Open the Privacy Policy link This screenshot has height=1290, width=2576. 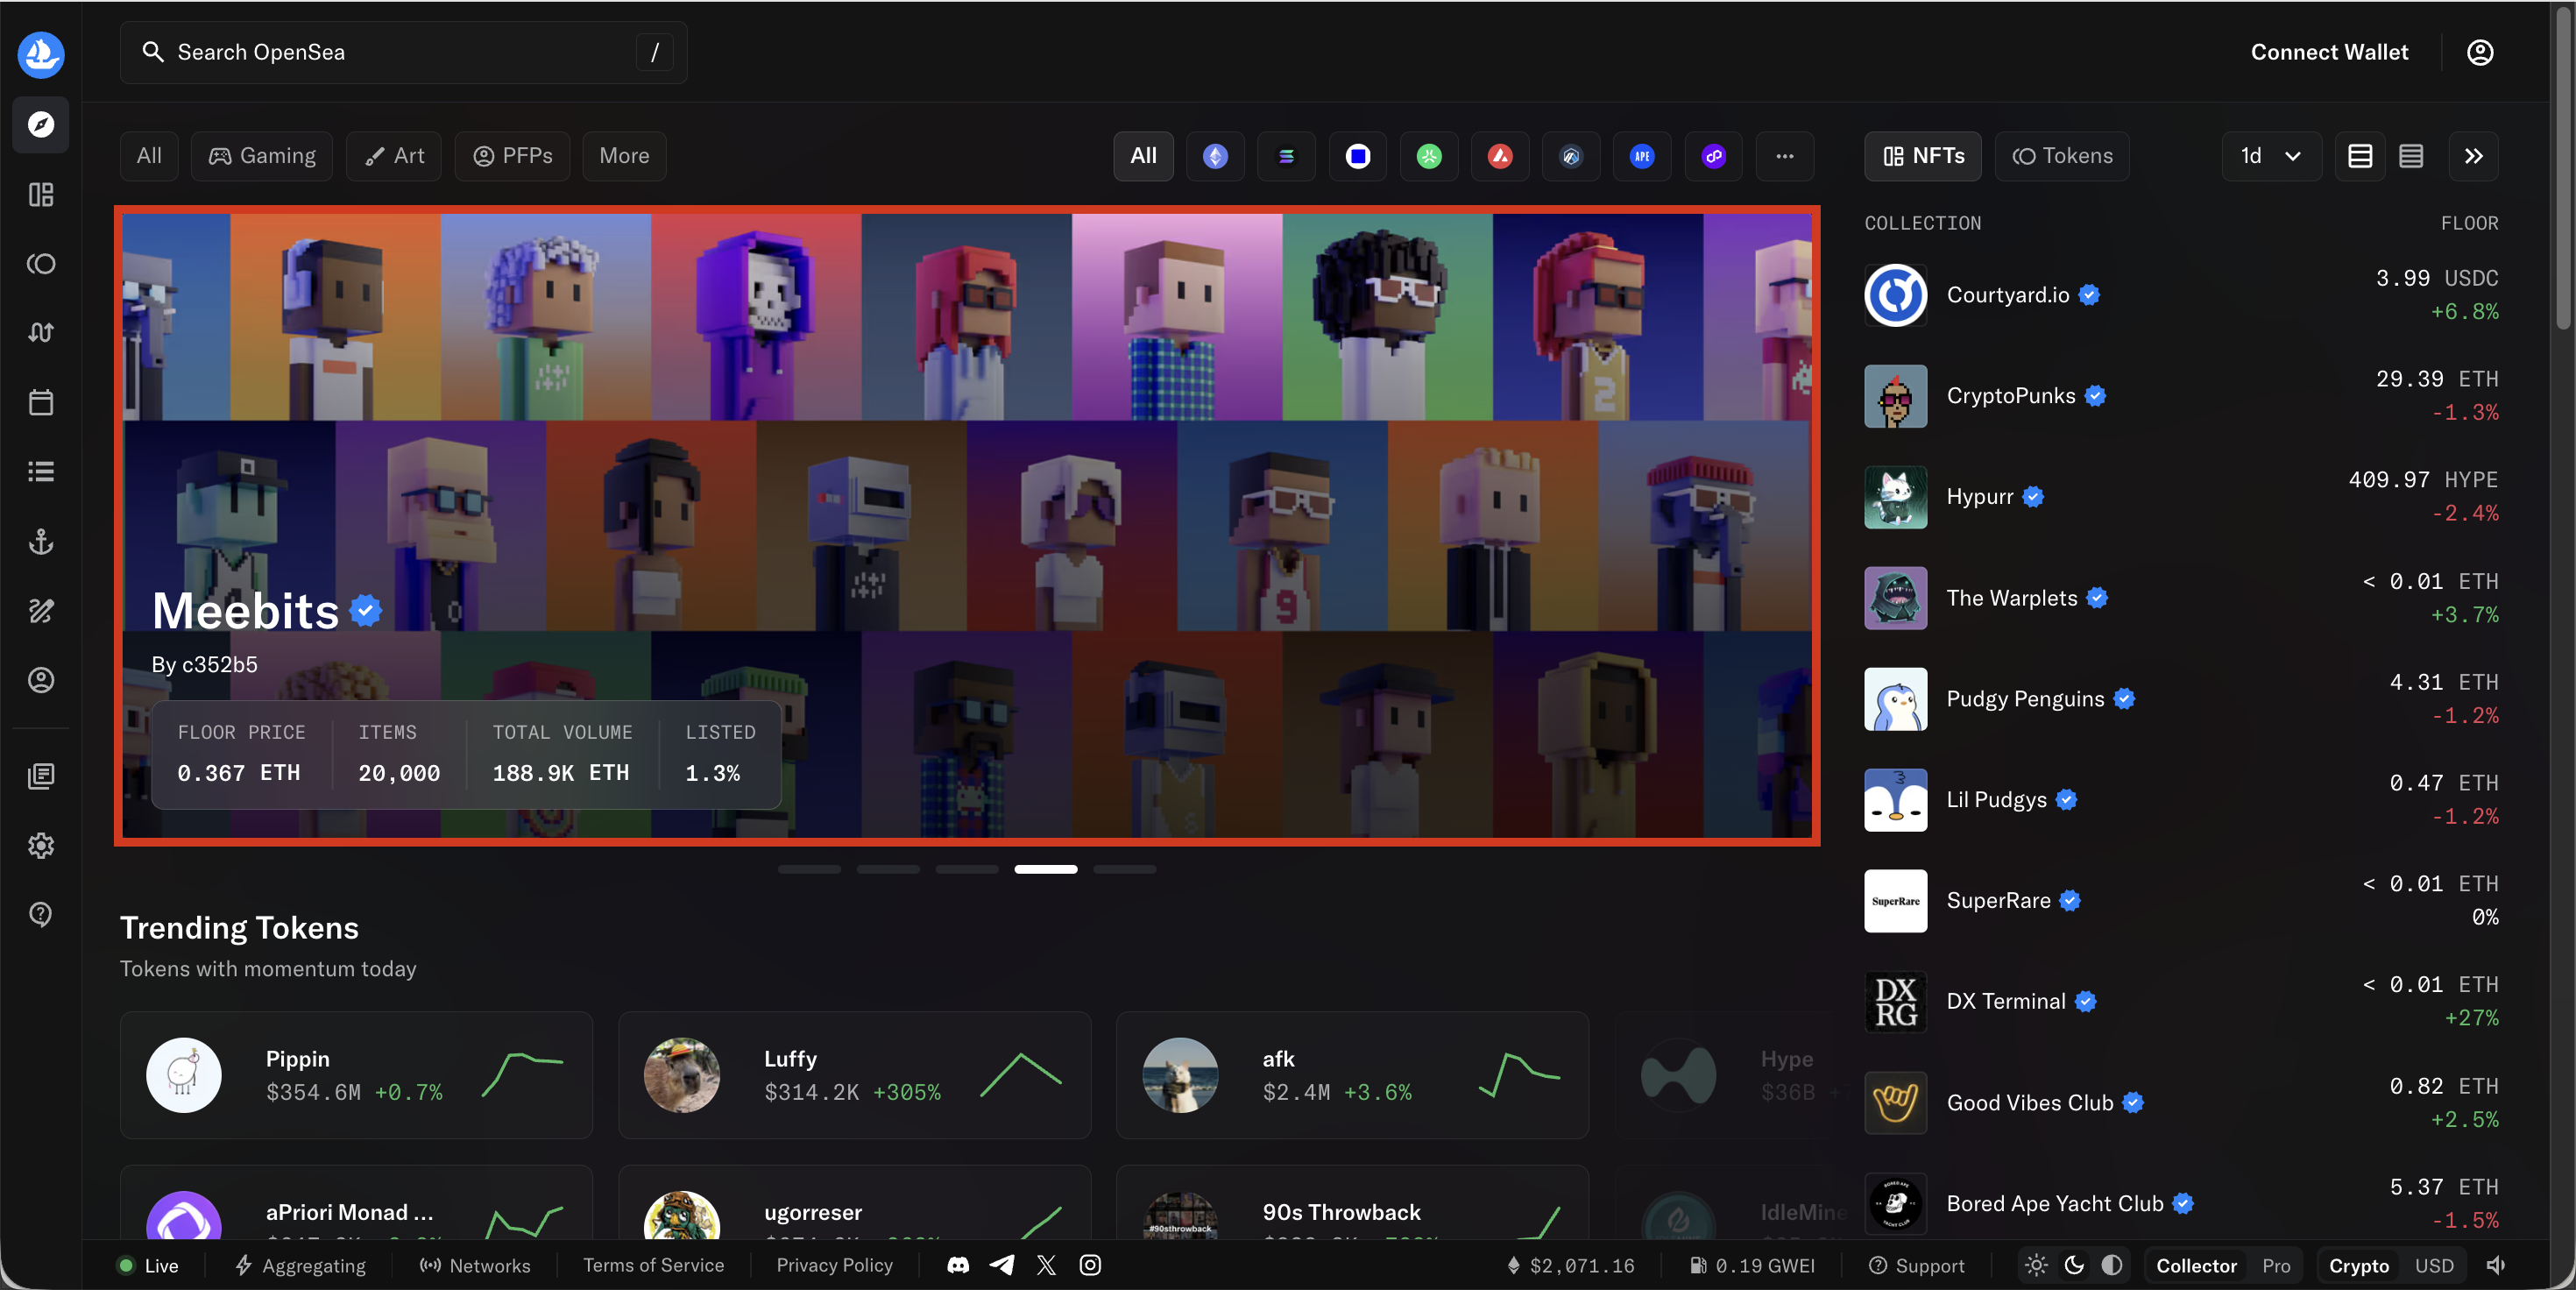point(834,1265)
